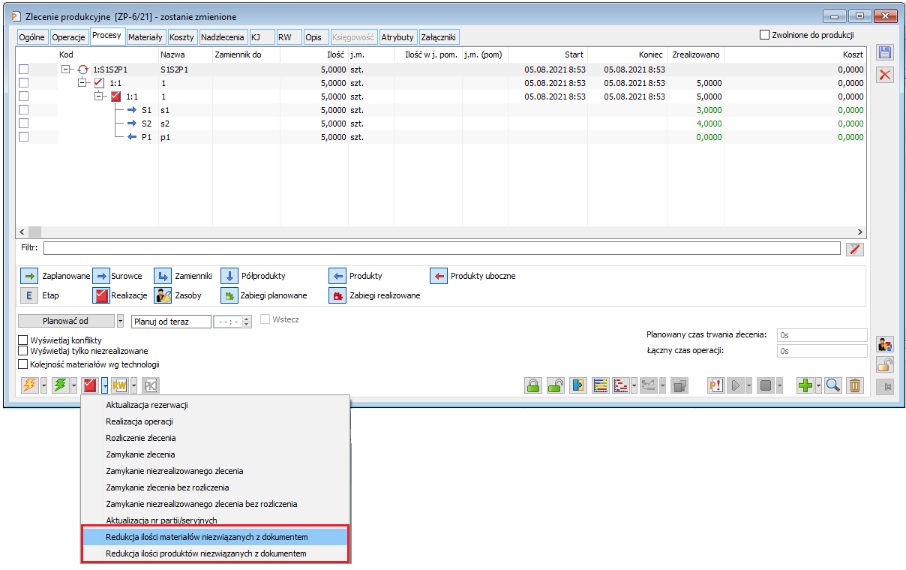Choose Rozliczenie zlecenia from the menu
The width and height of the screenshot is (906, 570).
pos(141,438)
